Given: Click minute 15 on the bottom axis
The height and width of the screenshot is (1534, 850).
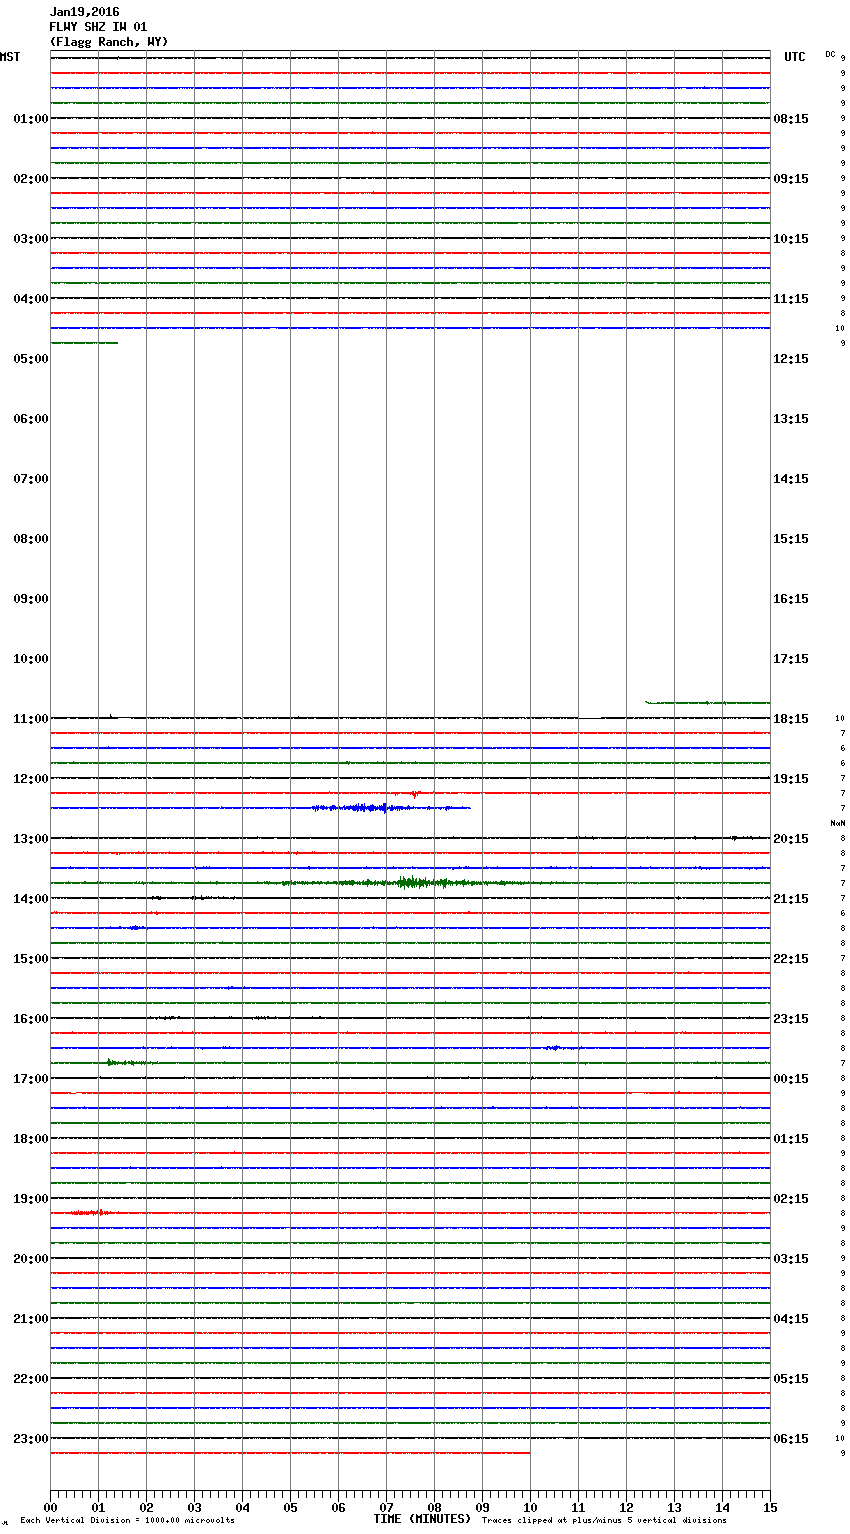Looking at the screenshot, I should (x=770, y=1507).
